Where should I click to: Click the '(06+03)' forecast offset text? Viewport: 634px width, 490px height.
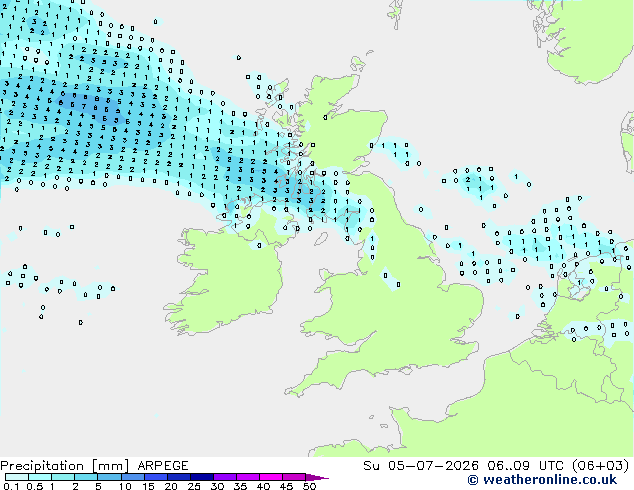click(601, 466)
